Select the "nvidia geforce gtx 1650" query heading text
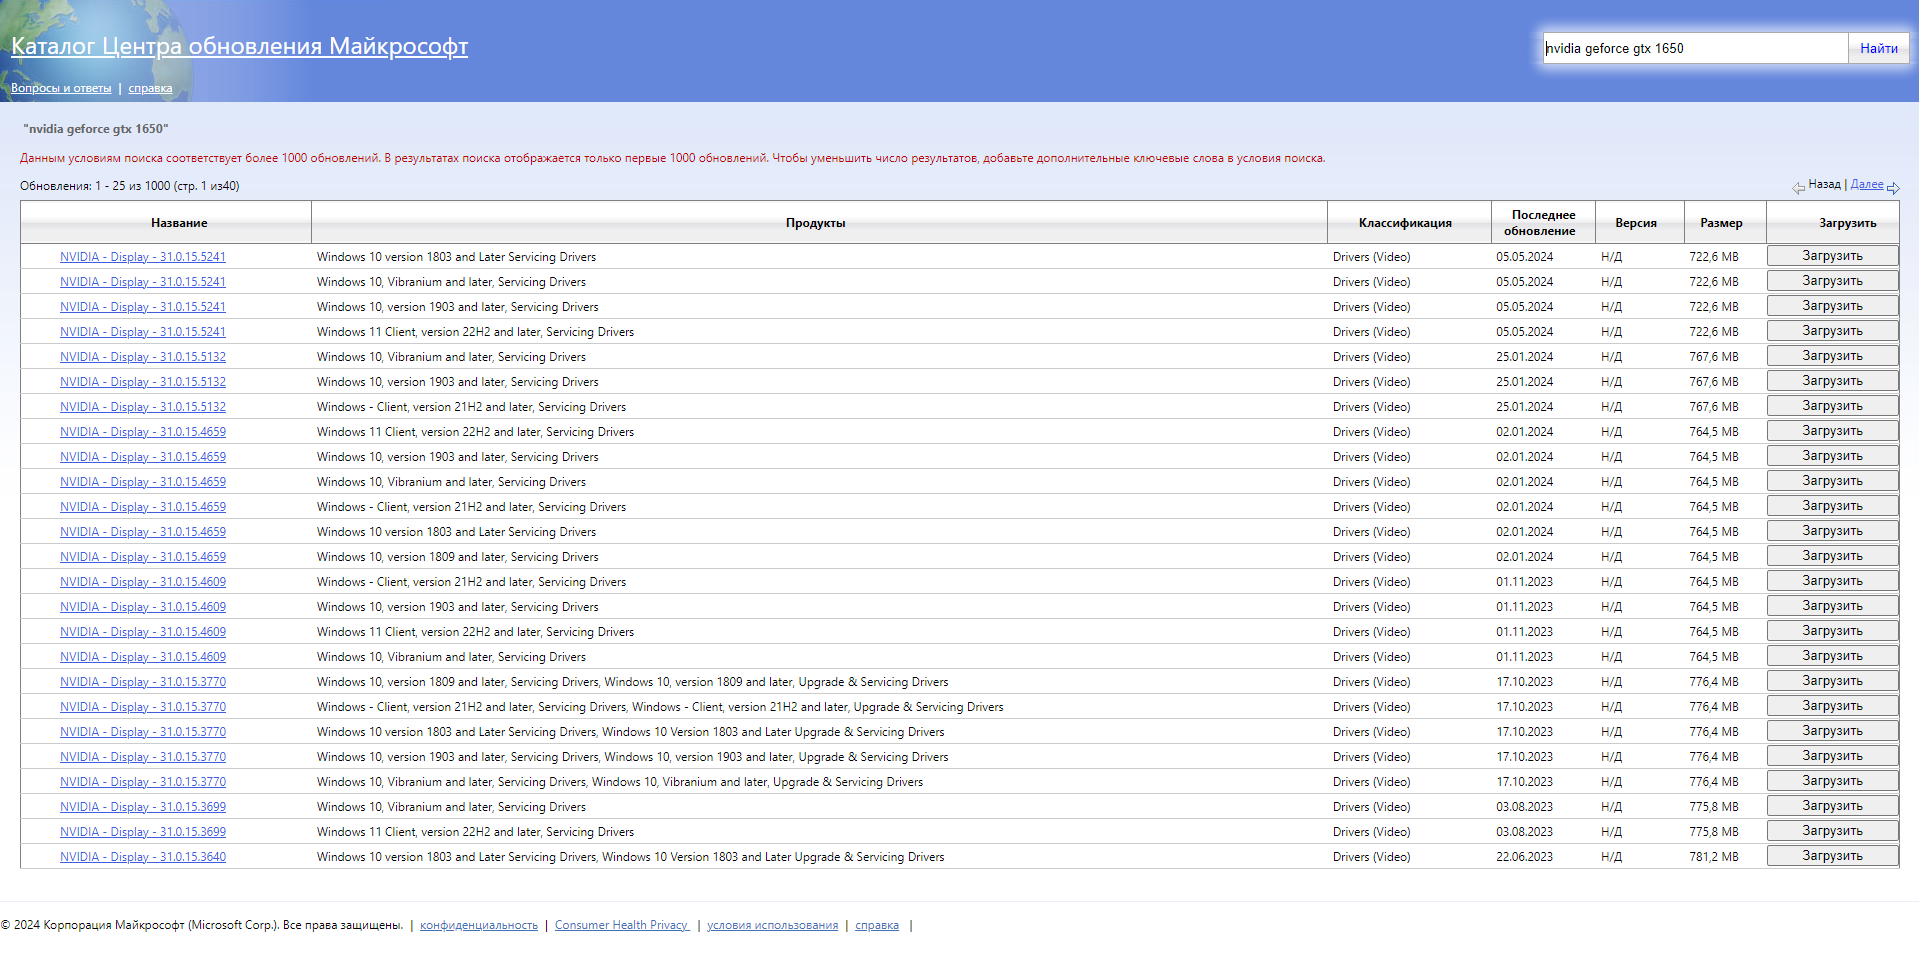 click(96, 129)
